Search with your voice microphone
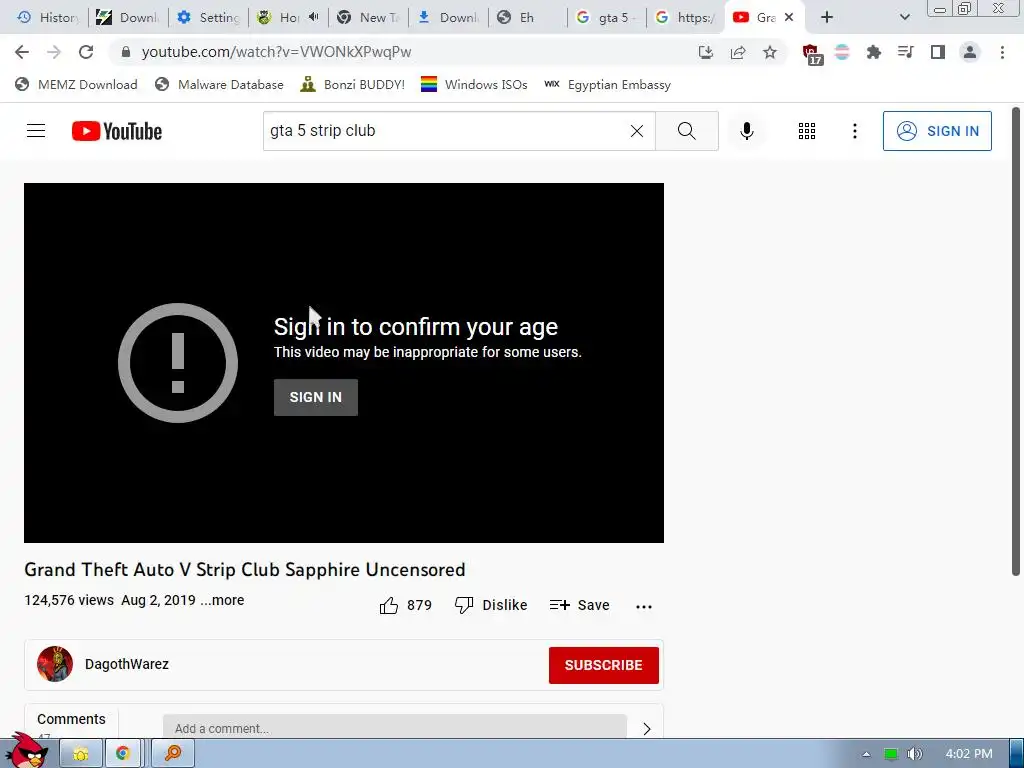Screen dimensions: 1024x768 tap(746, 131)
